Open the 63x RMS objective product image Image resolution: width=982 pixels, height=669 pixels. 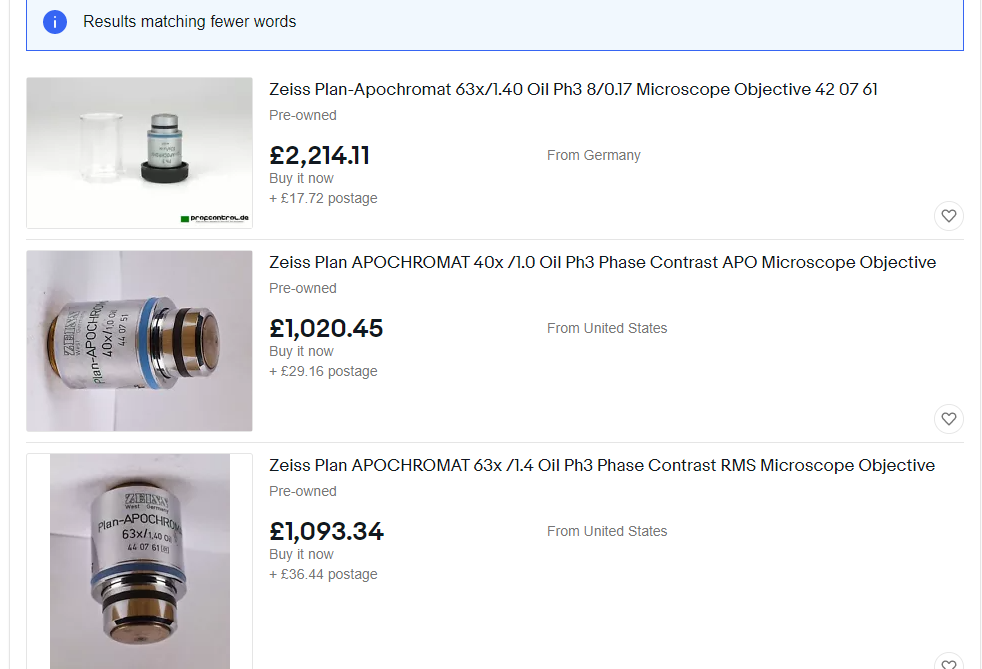(x=139, y=560)
